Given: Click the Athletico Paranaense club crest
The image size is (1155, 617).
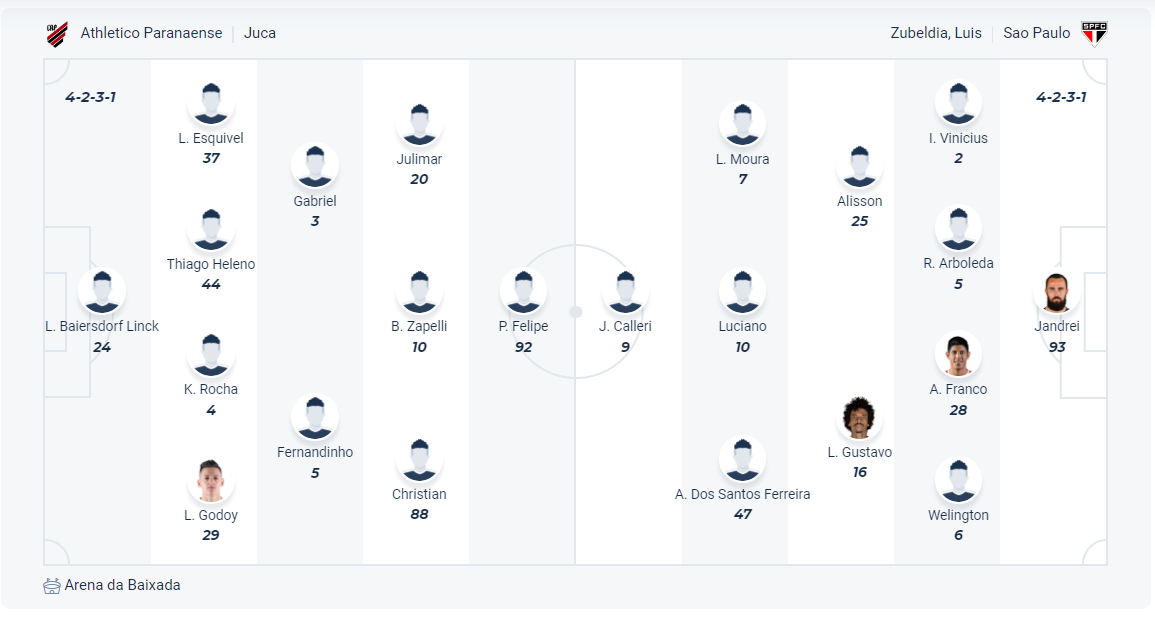Looking at the screenshot, I should pyautogui.click(x=57, y=34).
